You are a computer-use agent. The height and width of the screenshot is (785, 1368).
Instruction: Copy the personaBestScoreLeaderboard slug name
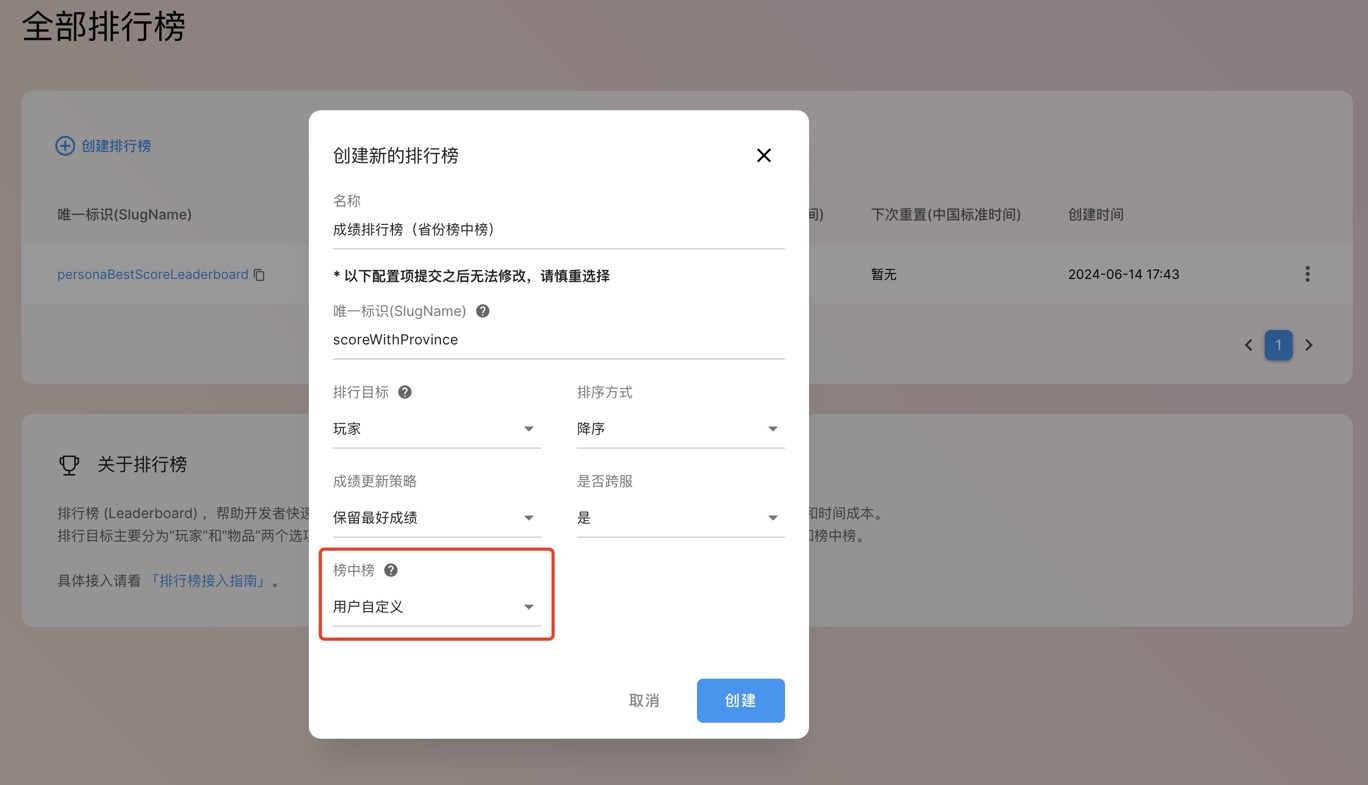pyautogui.click(x=260, y=275)
